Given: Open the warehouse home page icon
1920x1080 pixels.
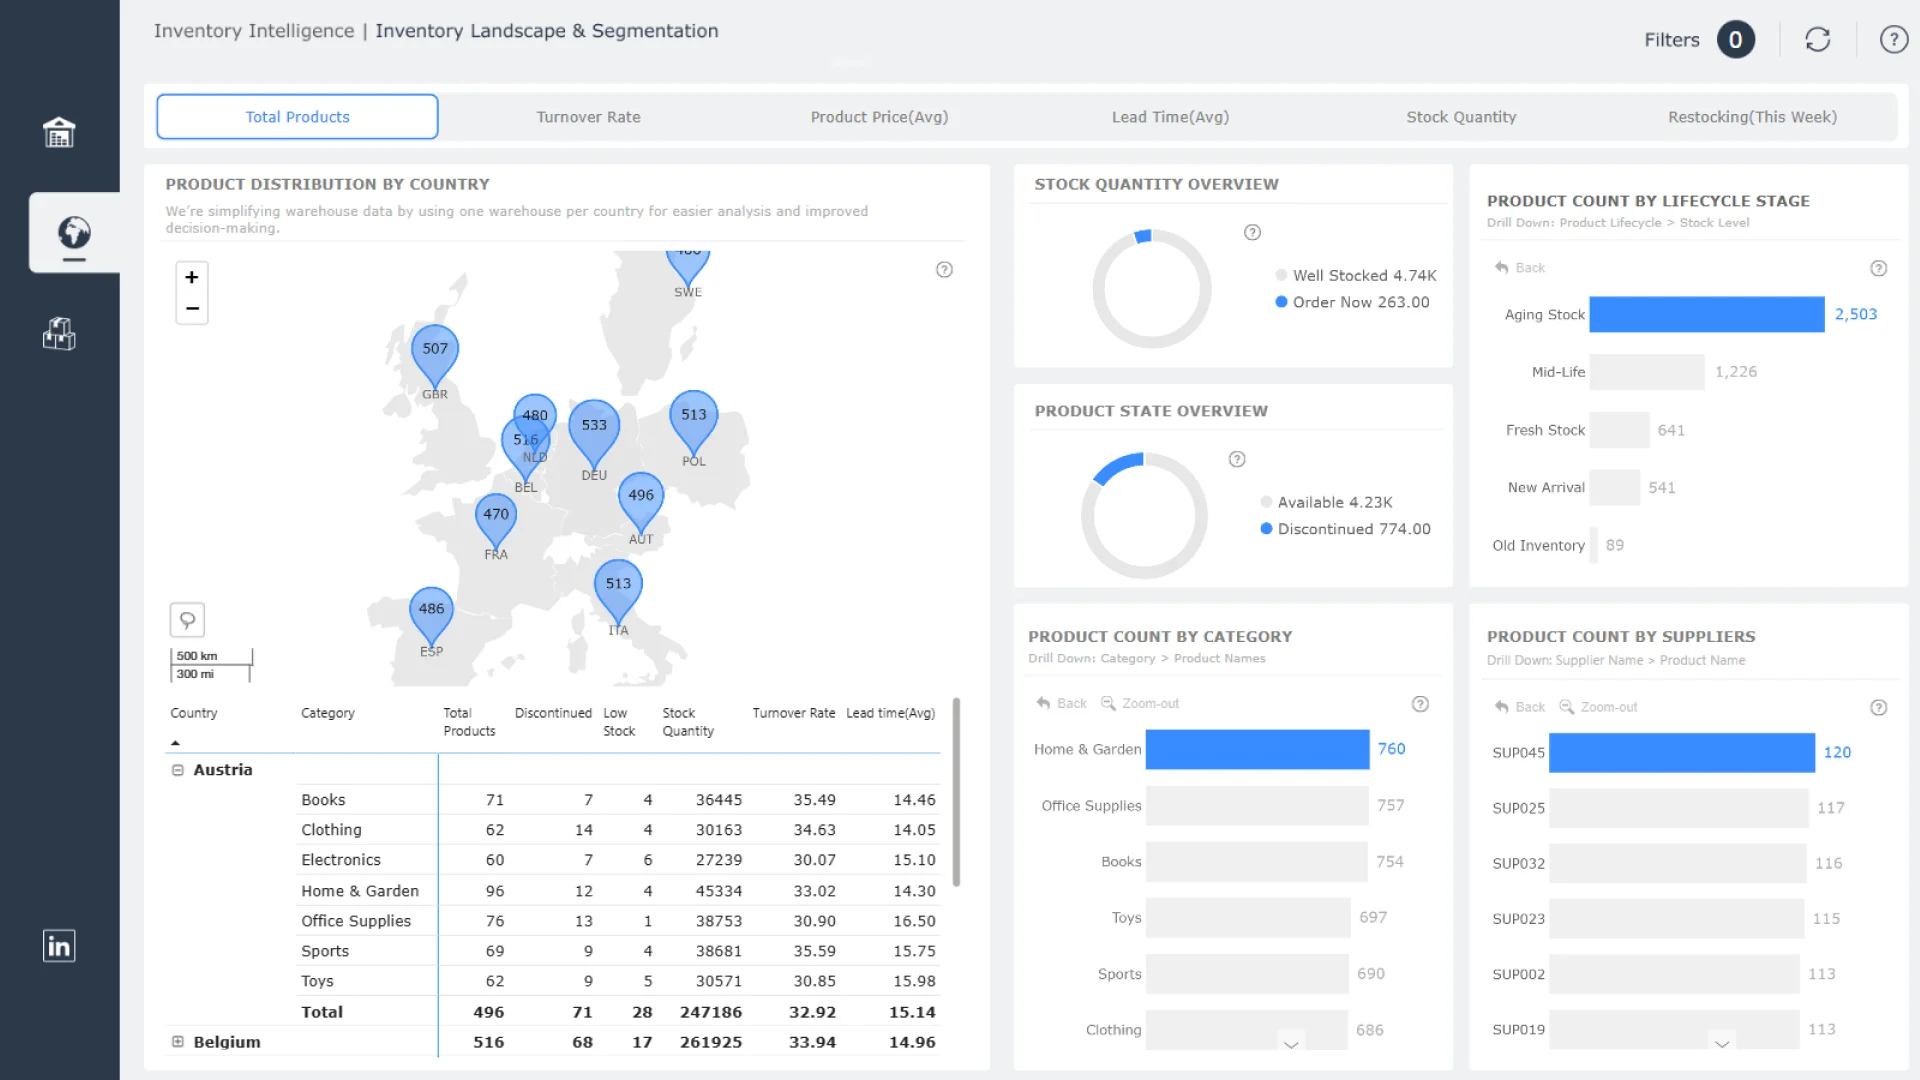Looking at the screenshot, I should click(59, 132).
